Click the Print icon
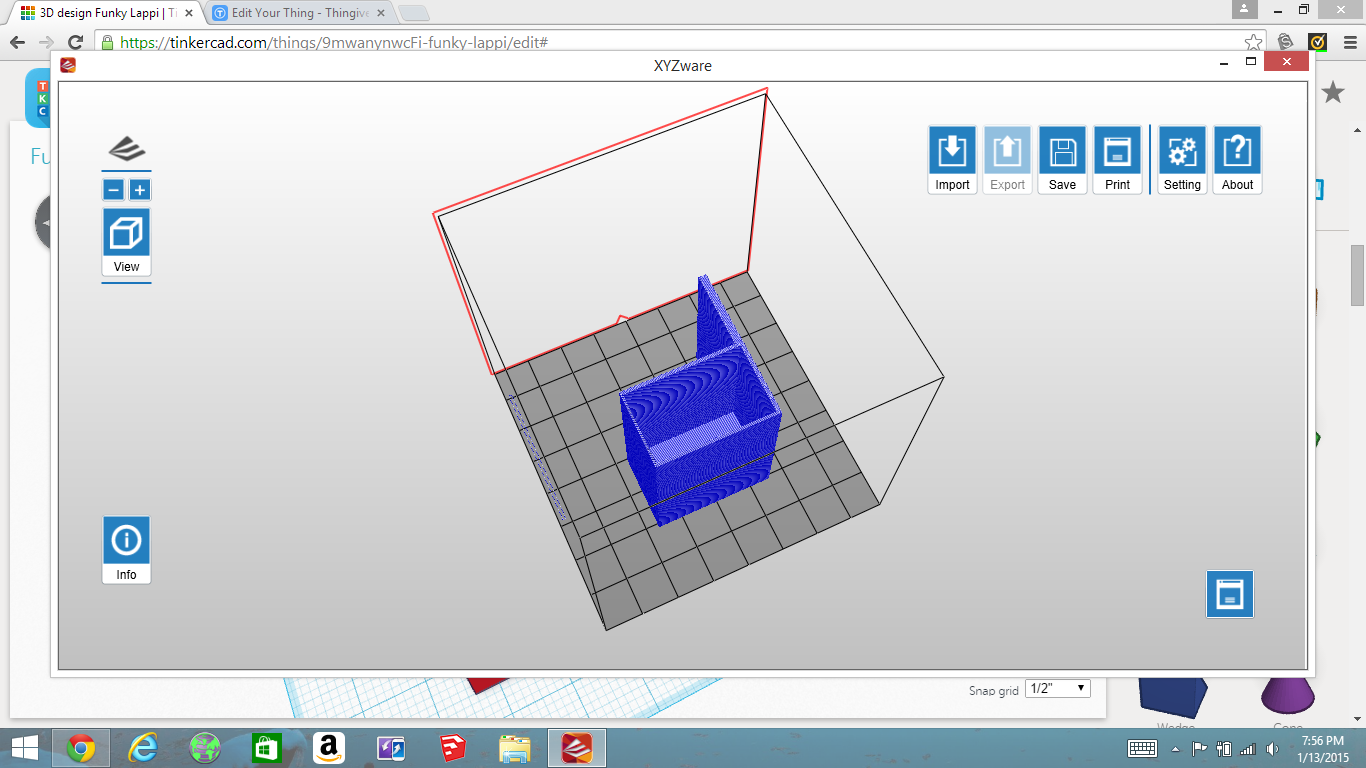Screen dimensions: 1366x768 point(1117,152)
